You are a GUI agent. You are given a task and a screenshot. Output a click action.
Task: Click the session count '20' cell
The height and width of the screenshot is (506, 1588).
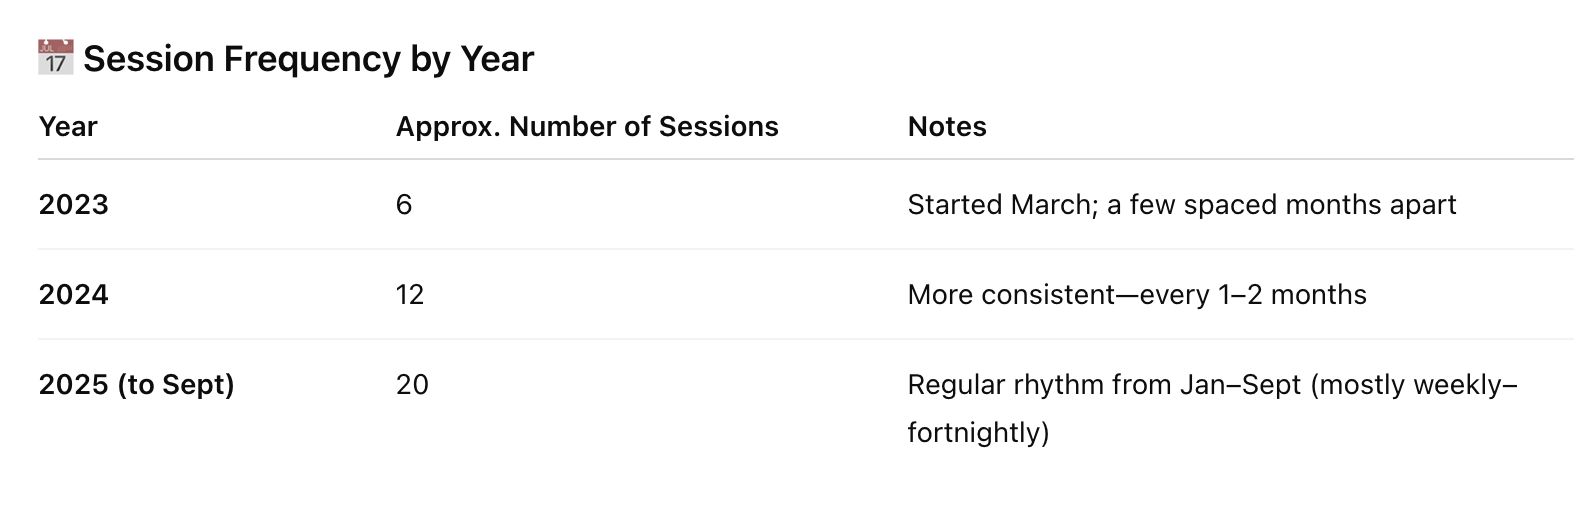point(412,385)
